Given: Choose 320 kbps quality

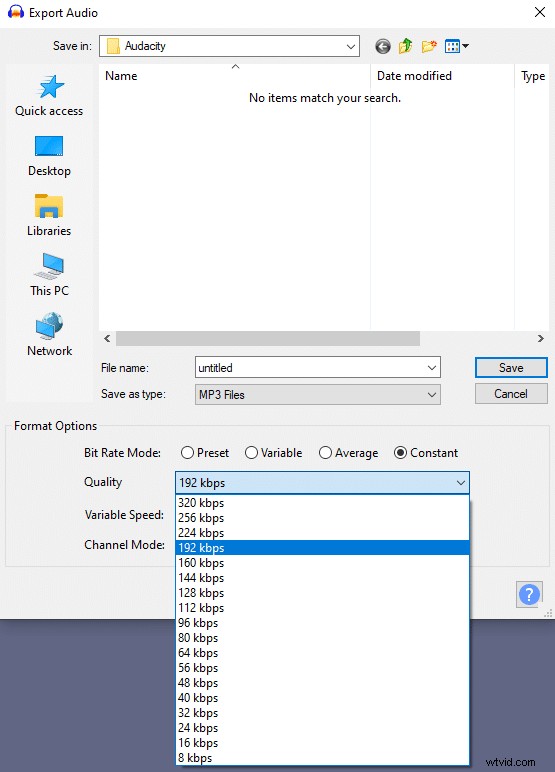Looking at the screenshot, I should tap(322, 503).
